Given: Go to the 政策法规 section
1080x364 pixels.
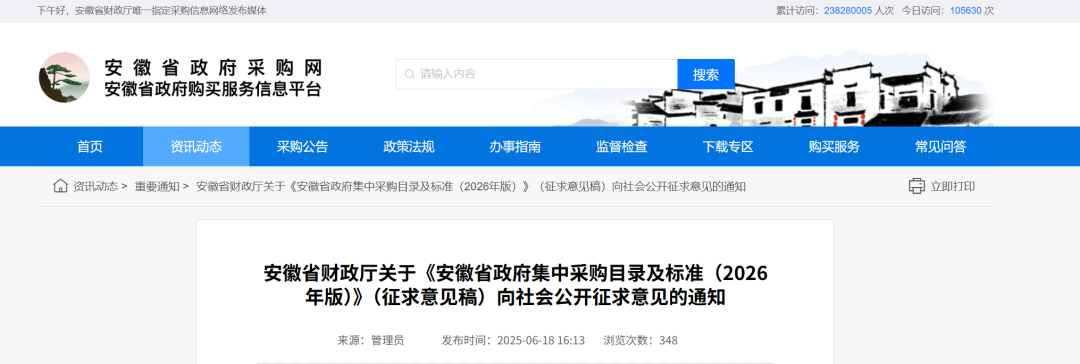Looking at the screenshot, I should point(408,146).
